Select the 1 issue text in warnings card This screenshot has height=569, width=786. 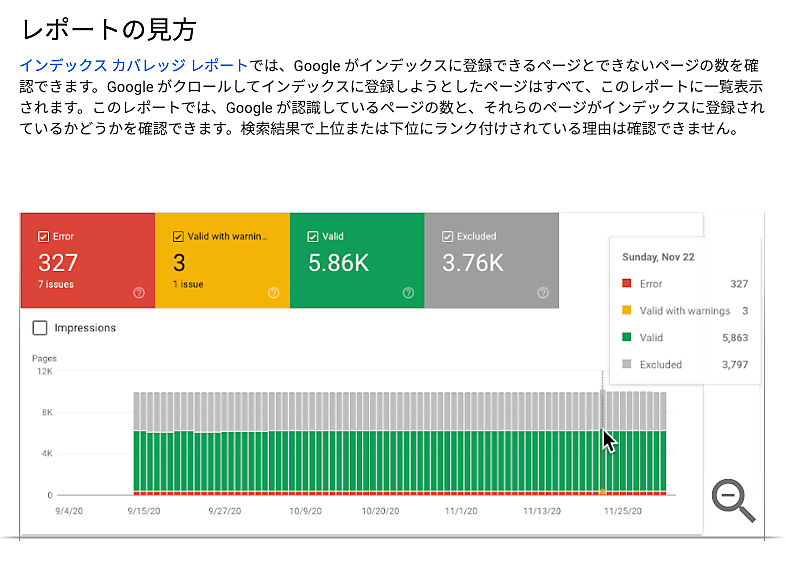(188, 285)
